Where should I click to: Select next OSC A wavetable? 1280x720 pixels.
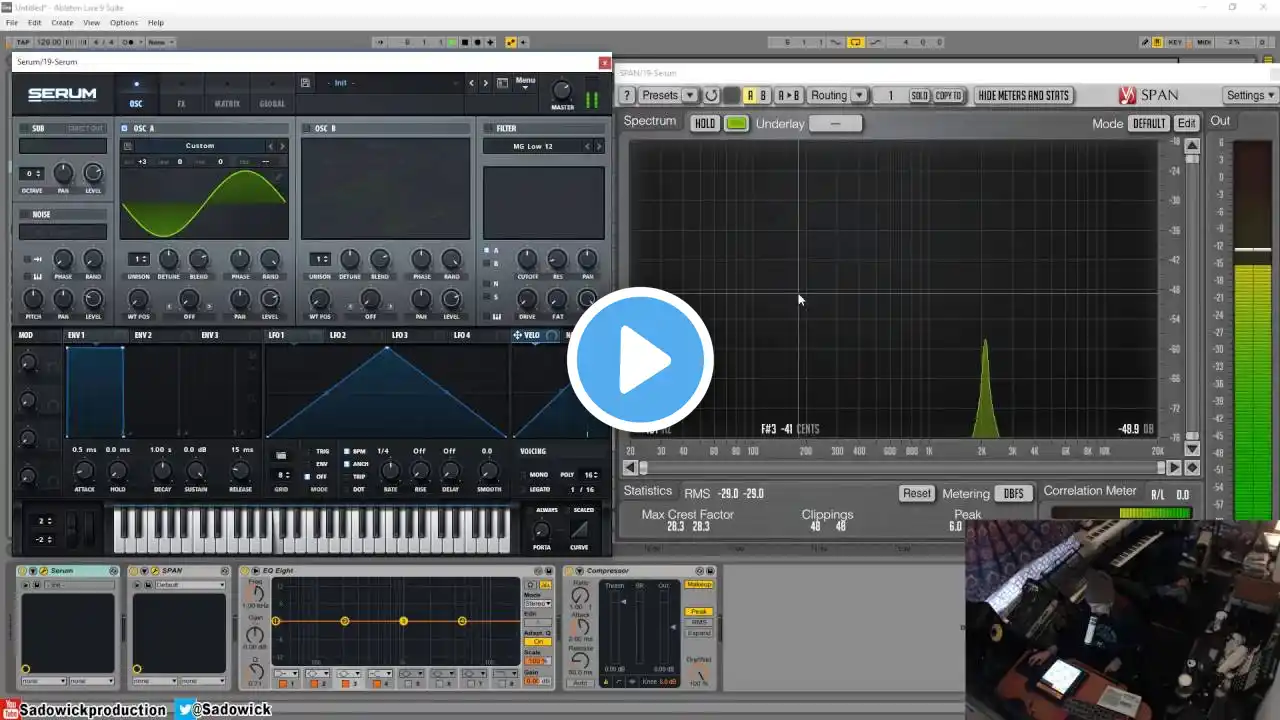282,146
